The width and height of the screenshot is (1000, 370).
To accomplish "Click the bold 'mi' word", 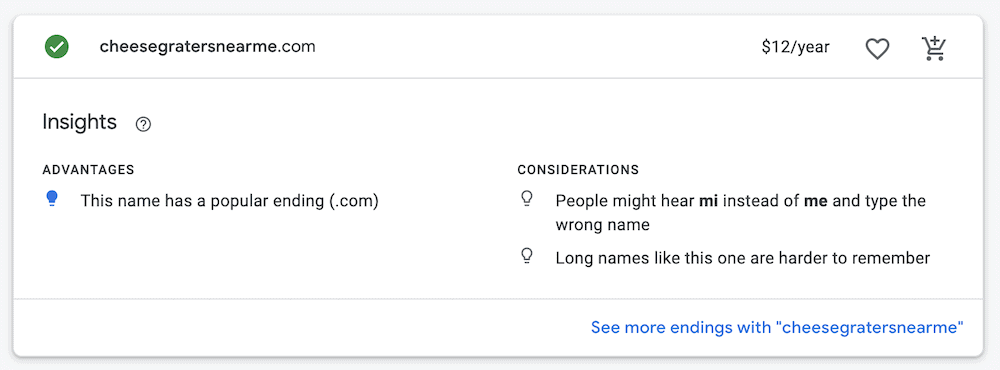I will [707, 202].
